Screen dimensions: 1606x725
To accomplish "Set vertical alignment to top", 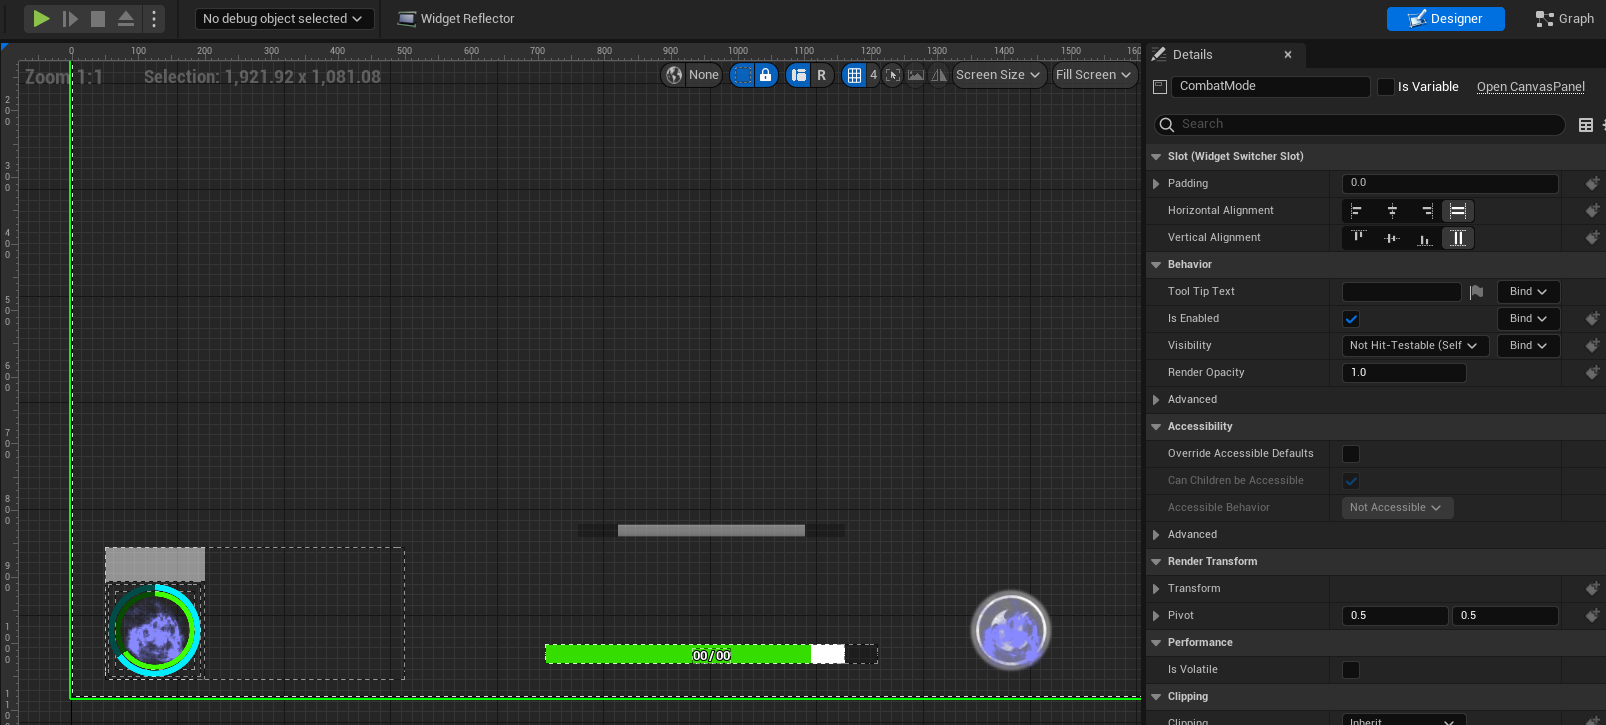I will (x=1358, y=238).
